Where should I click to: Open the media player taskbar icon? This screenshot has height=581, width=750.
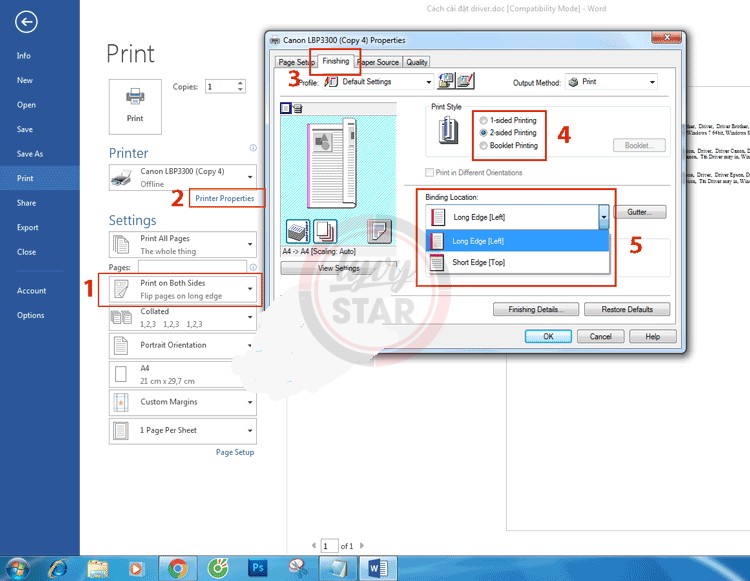coord(136,569)
